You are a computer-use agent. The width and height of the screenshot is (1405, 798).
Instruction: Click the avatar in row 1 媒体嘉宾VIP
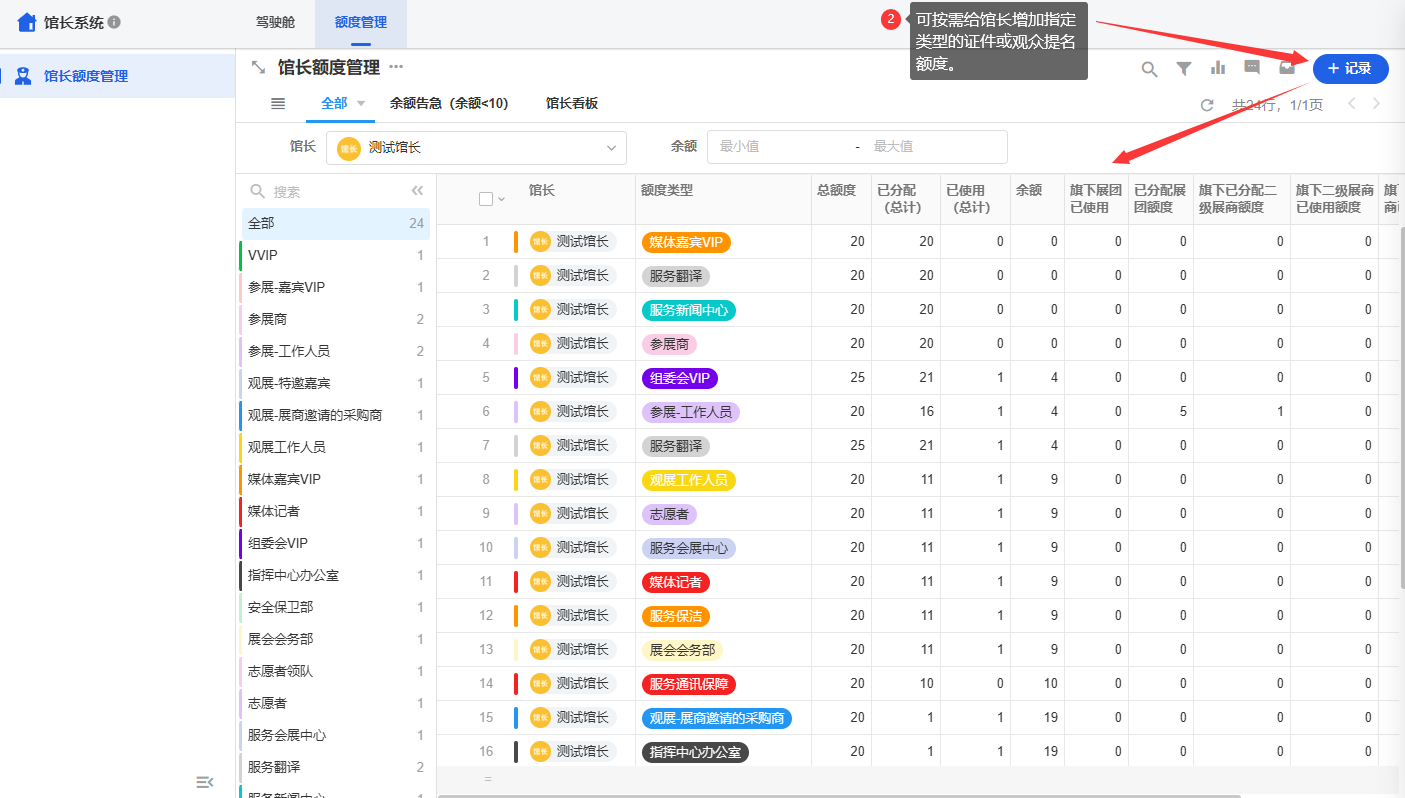pyautogui.click(x=541, y=242)
